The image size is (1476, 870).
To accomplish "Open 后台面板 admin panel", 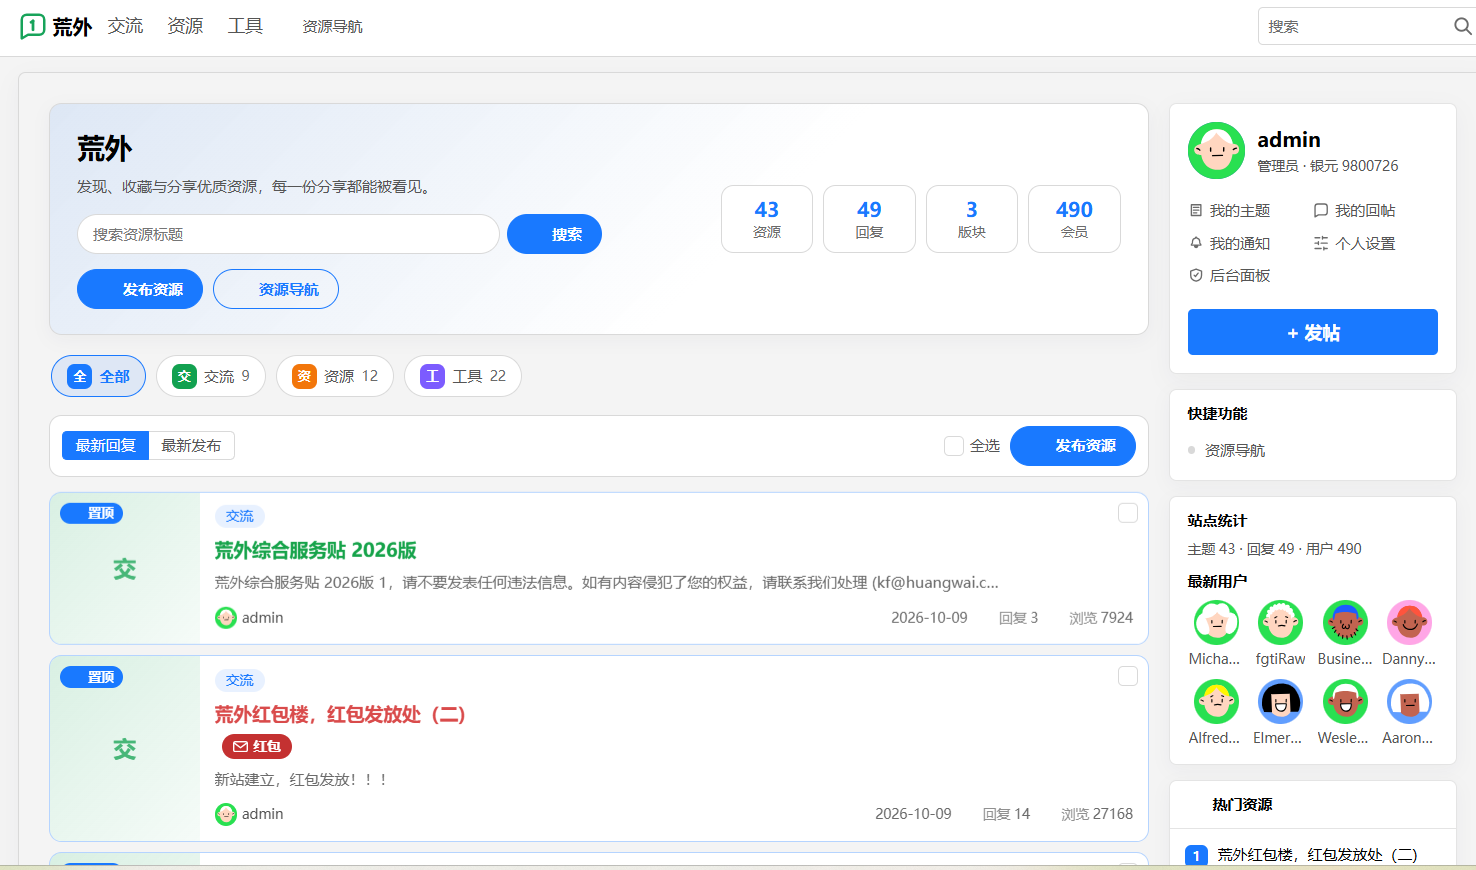I will coord(1229,275).
